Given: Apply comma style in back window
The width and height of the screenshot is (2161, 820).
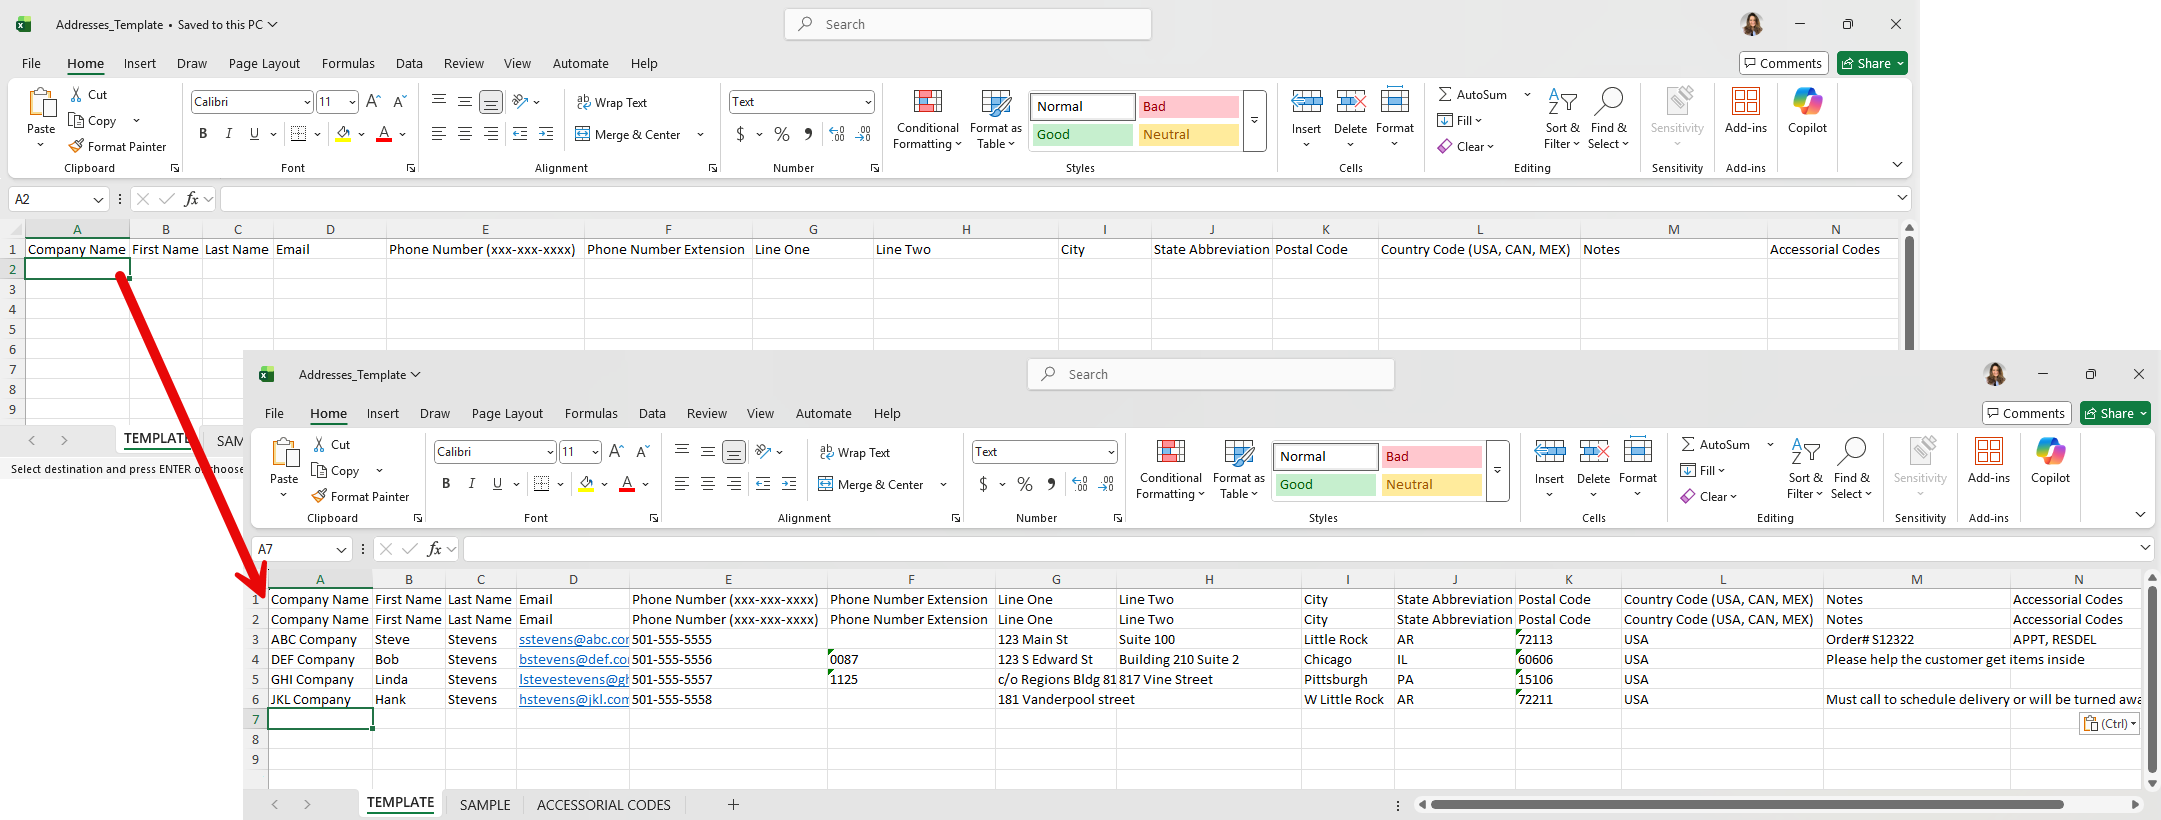Looking at the screenshot, I should (808, 134).
